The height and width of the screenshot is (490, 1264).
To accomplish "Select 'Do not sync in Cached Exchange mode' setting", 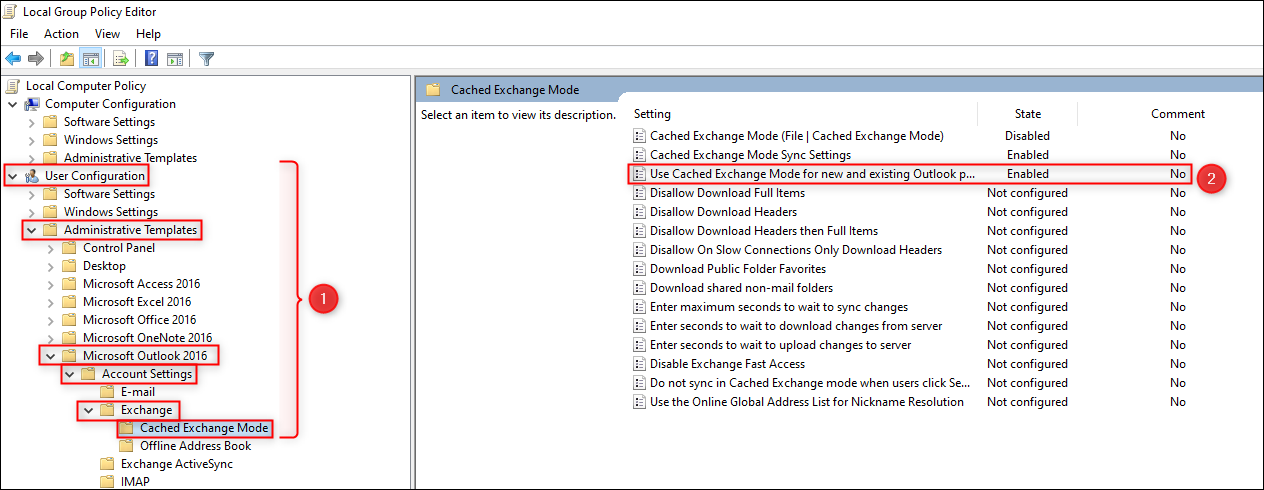I will 810,383.
